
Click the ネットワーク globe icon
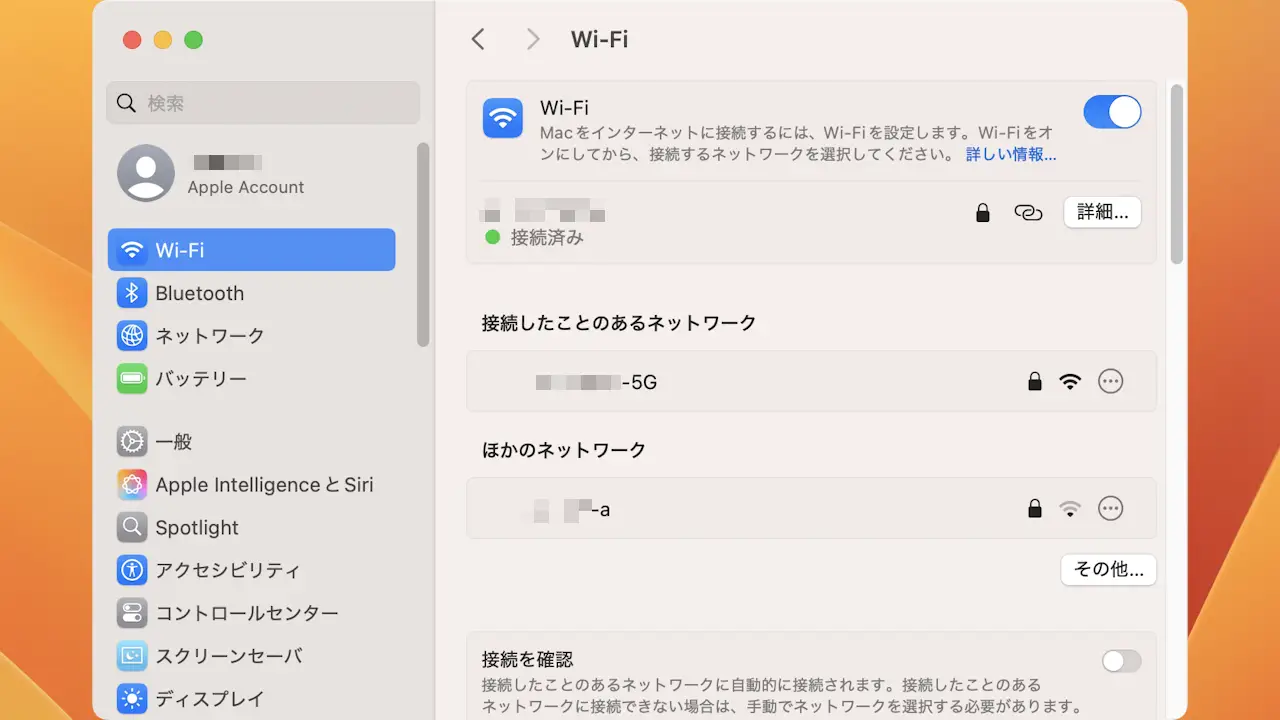click(132, 336)
